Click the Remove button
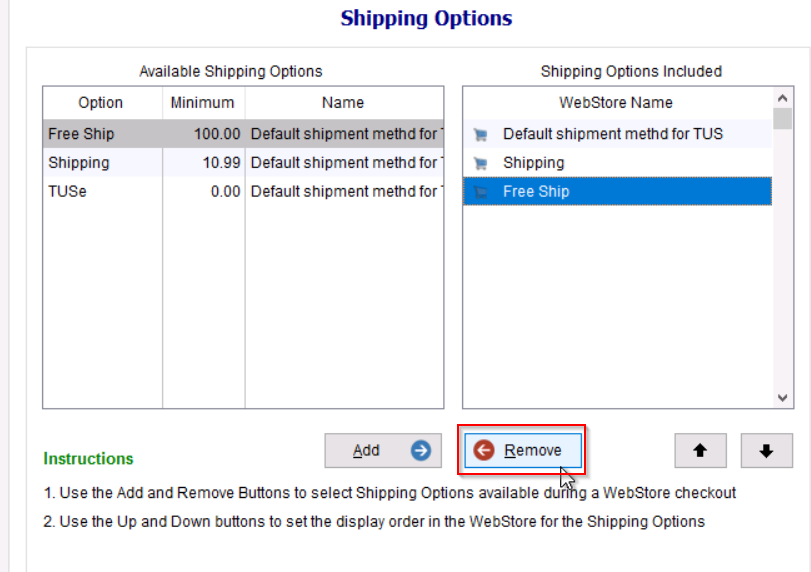811x572 pixels. pos(521,451)
